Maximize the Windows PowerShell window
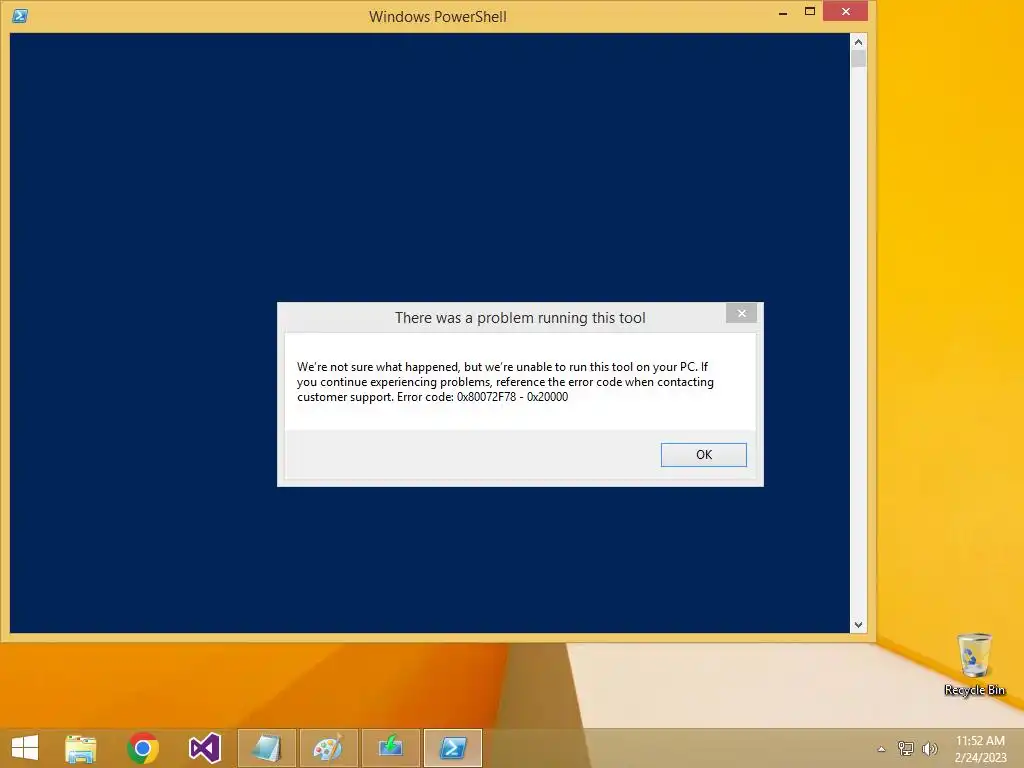Viewport: 1024px width, 768px height. 810,12
